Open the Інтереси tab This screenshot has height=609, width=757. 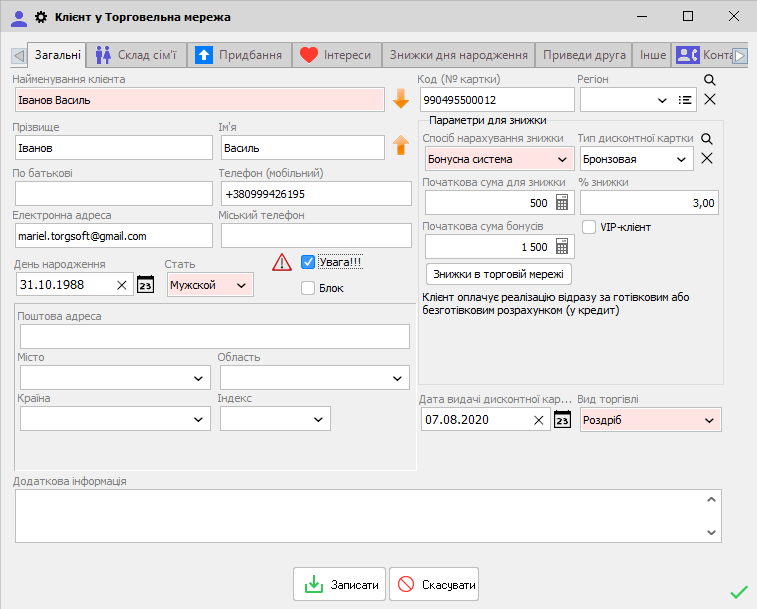tap(336, 55)
